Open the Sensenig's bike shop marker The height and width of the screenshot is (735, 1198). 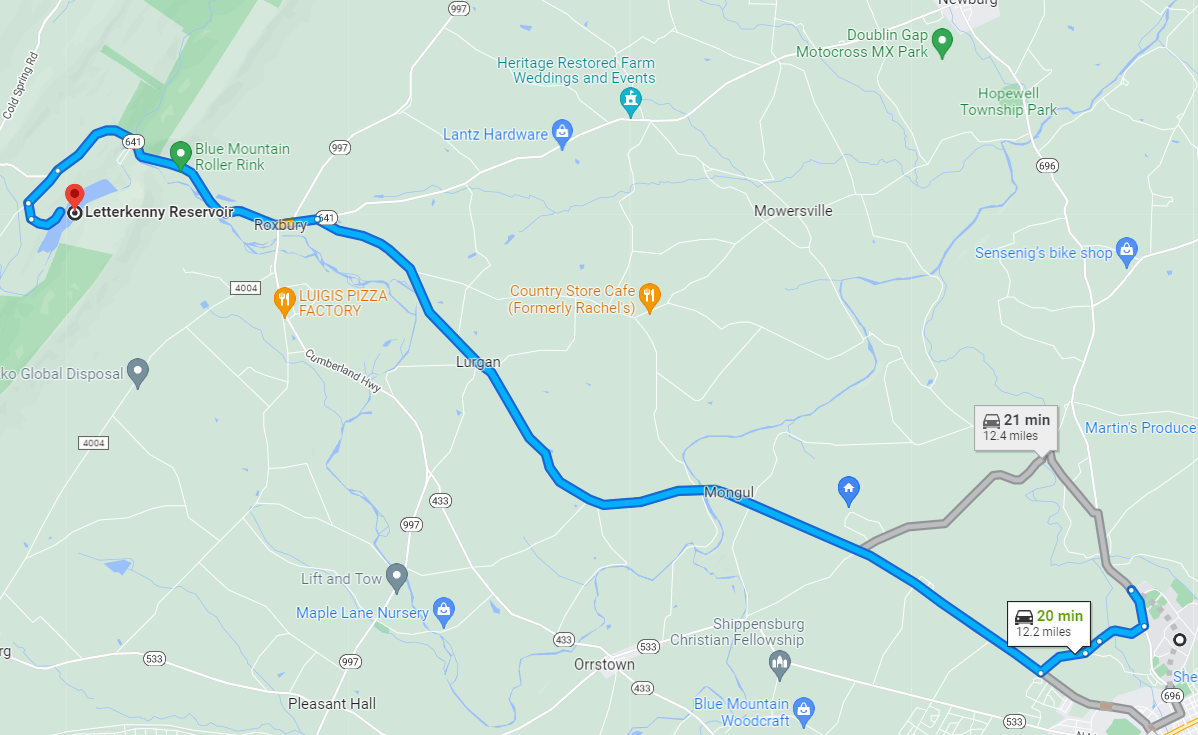[x=1127, y=252]
